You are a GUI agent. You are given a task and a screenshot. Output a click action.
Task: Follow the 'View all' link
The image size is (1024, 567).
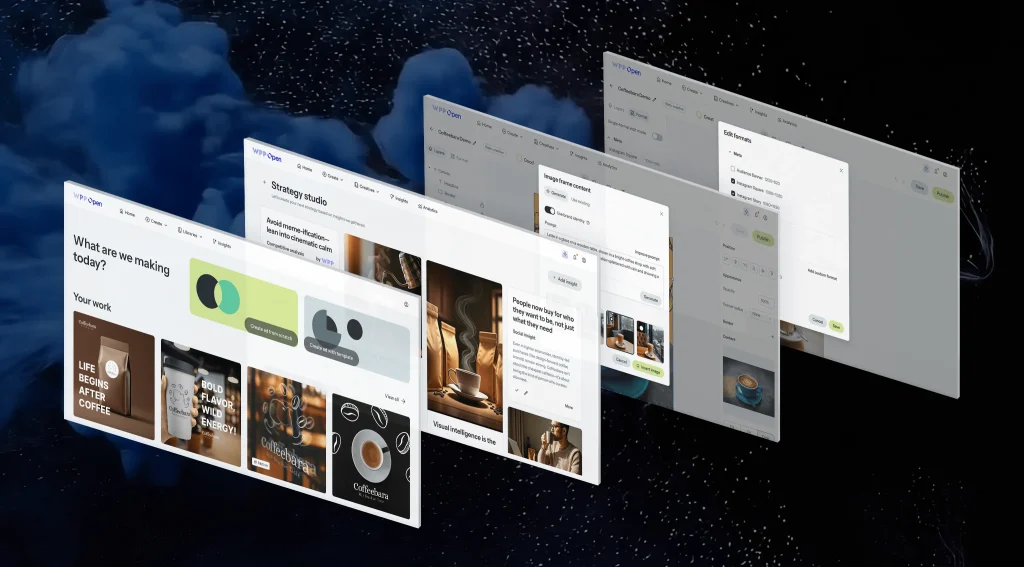click(395, 398)
